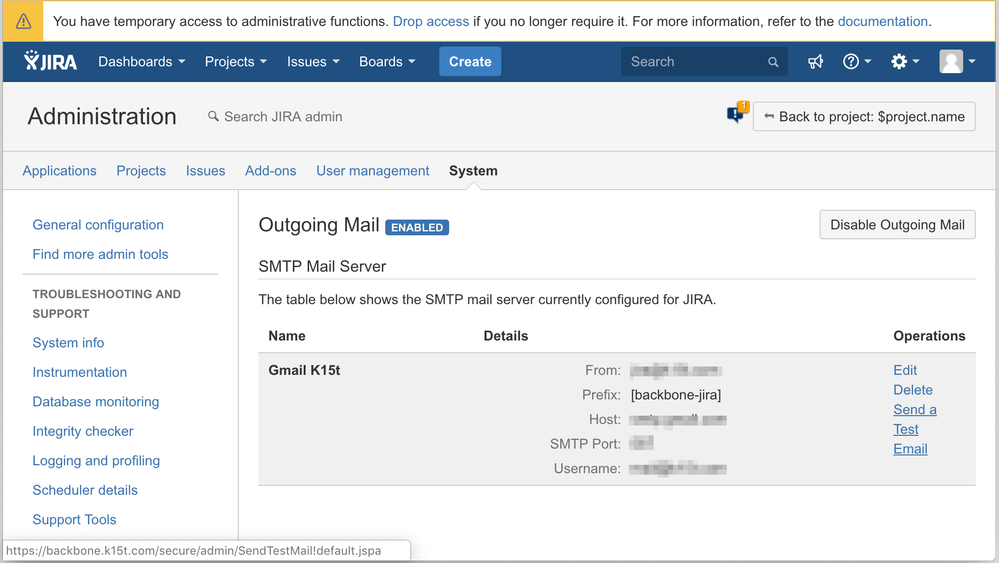
Task: Click the JIRA logo in the header
Action: 50,61
